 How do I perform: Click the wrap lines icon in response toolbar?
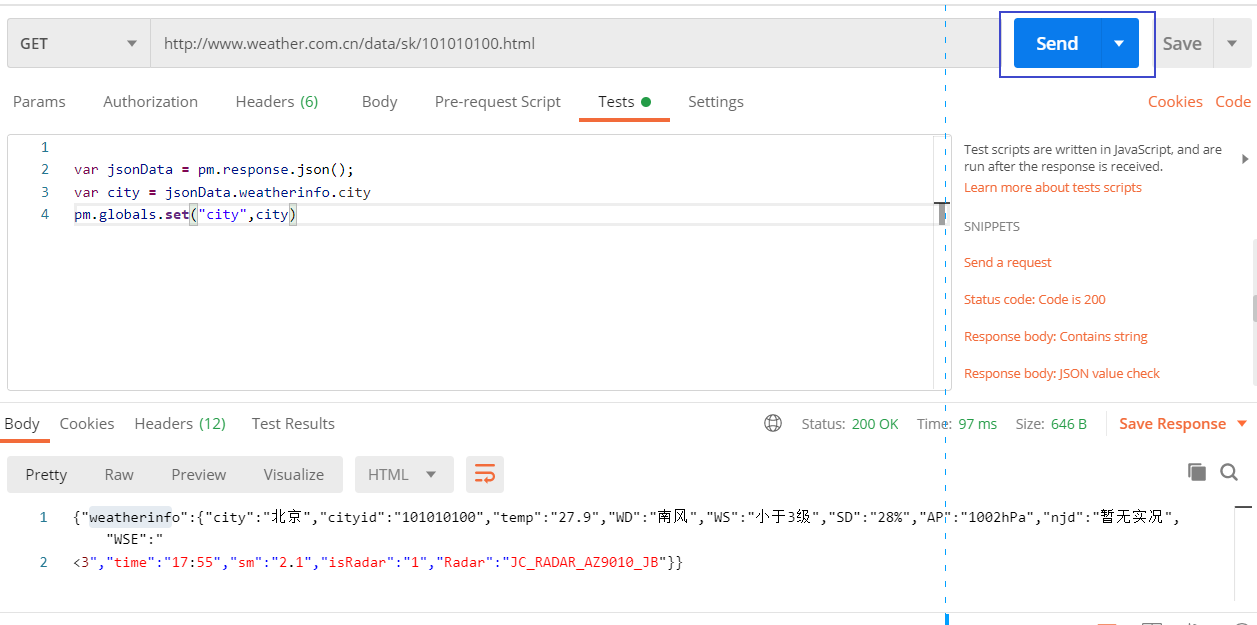click(x=484, y=474)
